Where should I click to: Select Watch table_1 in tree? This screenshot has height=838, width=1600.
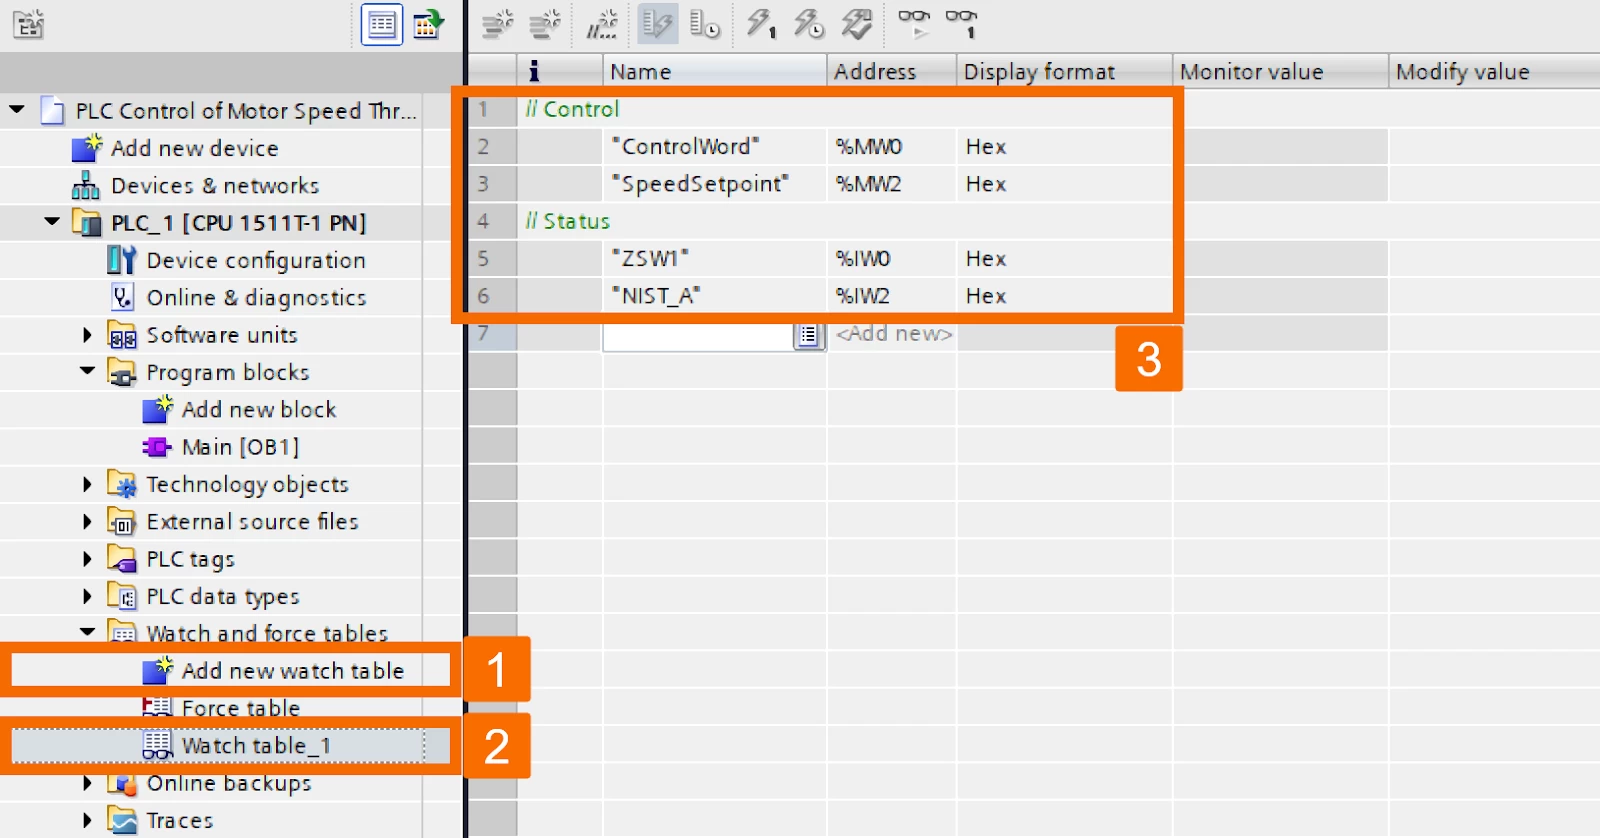click(x=256, y=745)
